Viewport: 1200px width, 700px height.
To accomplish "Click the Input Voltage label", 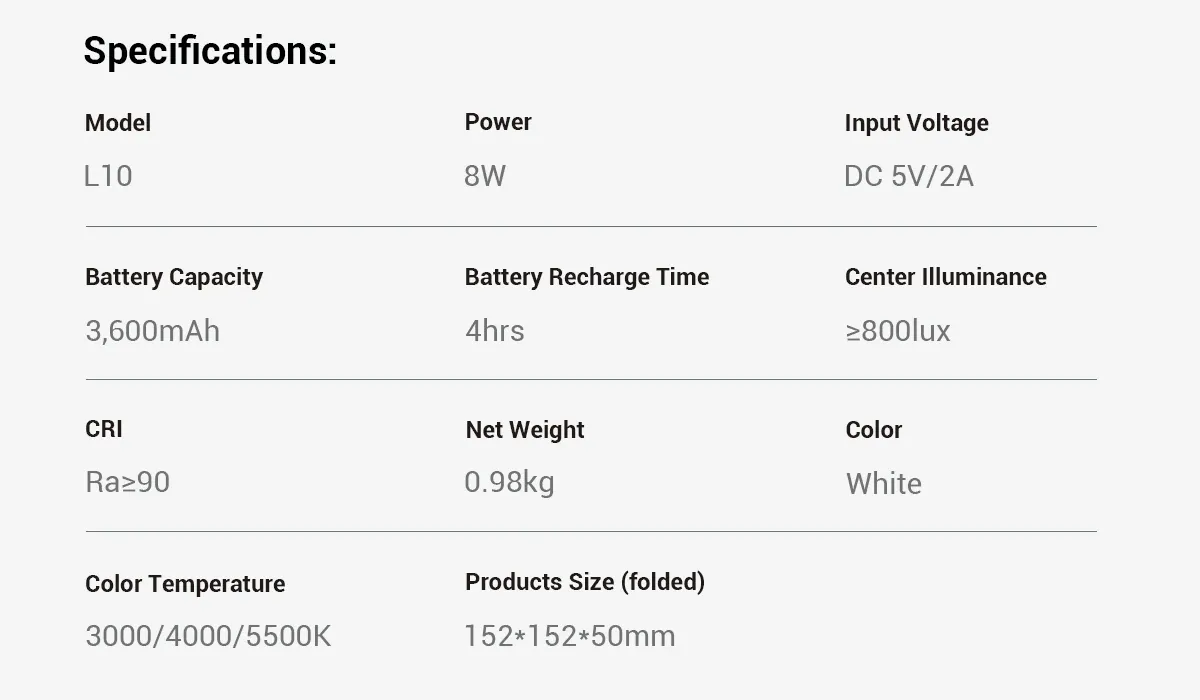I will (916, 123).
